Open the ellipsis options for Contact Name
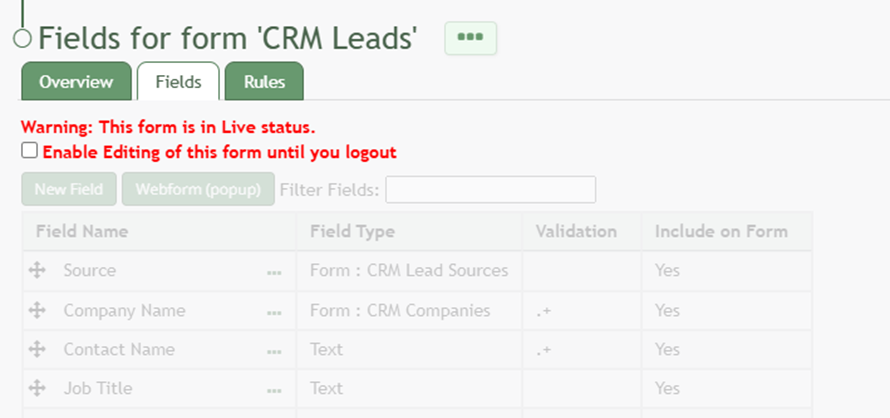The width and height of the screenshot is (890, 418). pyautogui.click(x=274, y=351)
